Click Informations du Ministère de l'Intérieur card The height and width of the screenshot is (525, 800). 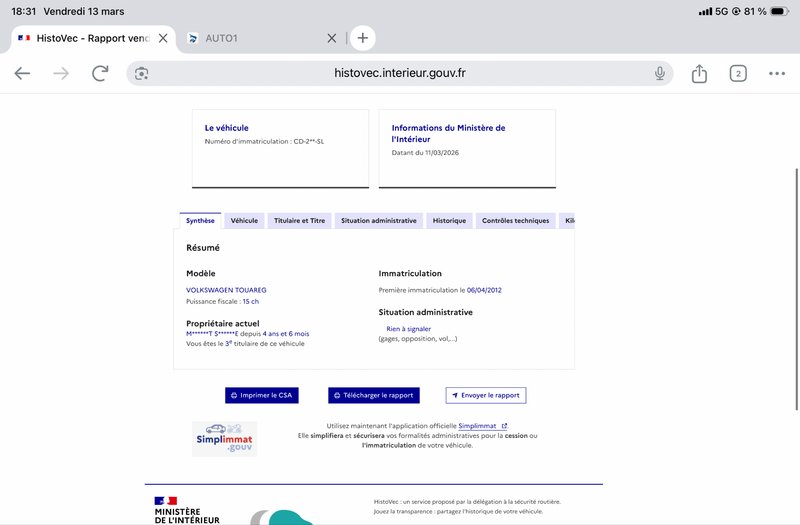tap(467, 148)
